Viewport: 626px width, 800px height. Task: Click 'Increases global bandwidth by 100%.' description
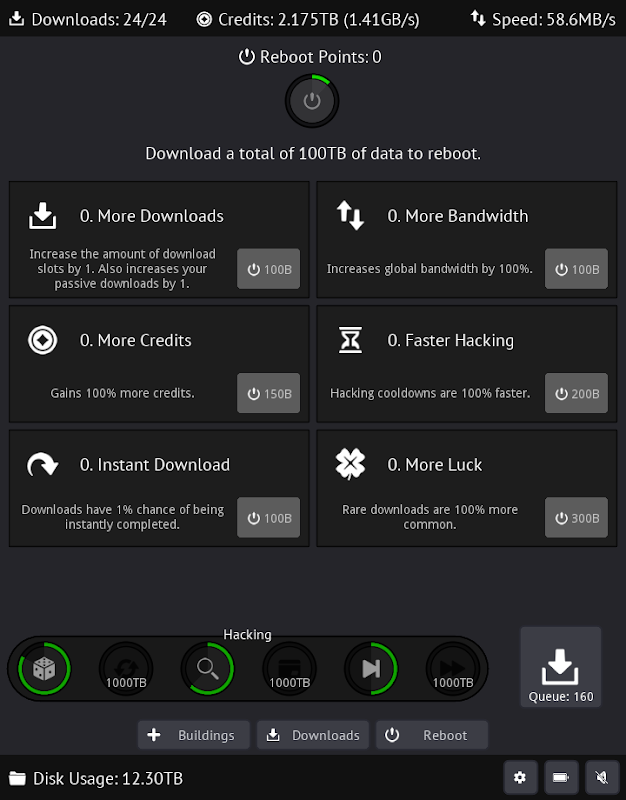pos(430,269)
